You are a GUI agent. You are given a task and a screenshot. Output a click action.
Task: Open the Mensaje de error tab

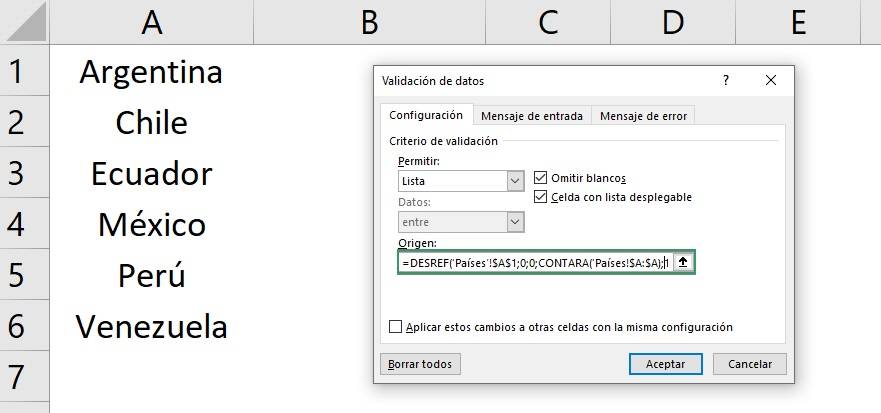pos(643,116)
